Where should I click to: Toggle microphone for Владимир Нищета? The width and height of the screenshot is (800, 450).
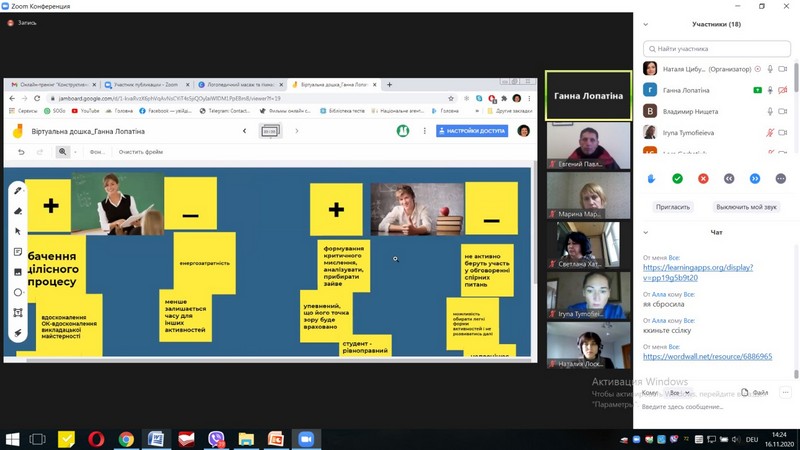pyautogui.click(x=770, y=111)
